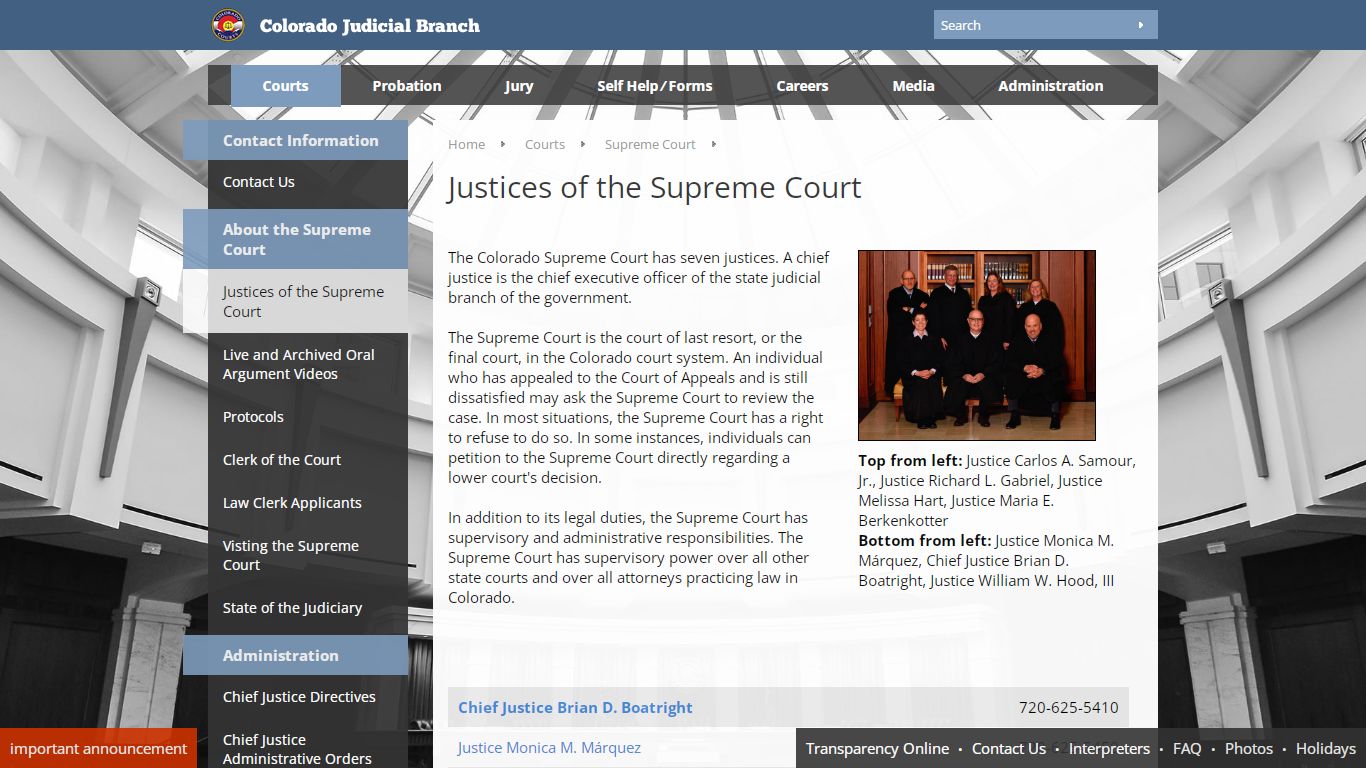Click the photo caption 'Top from left:'
This screenshot has width=1366, height=768.
pyautogui.click(x=910, y=461)
